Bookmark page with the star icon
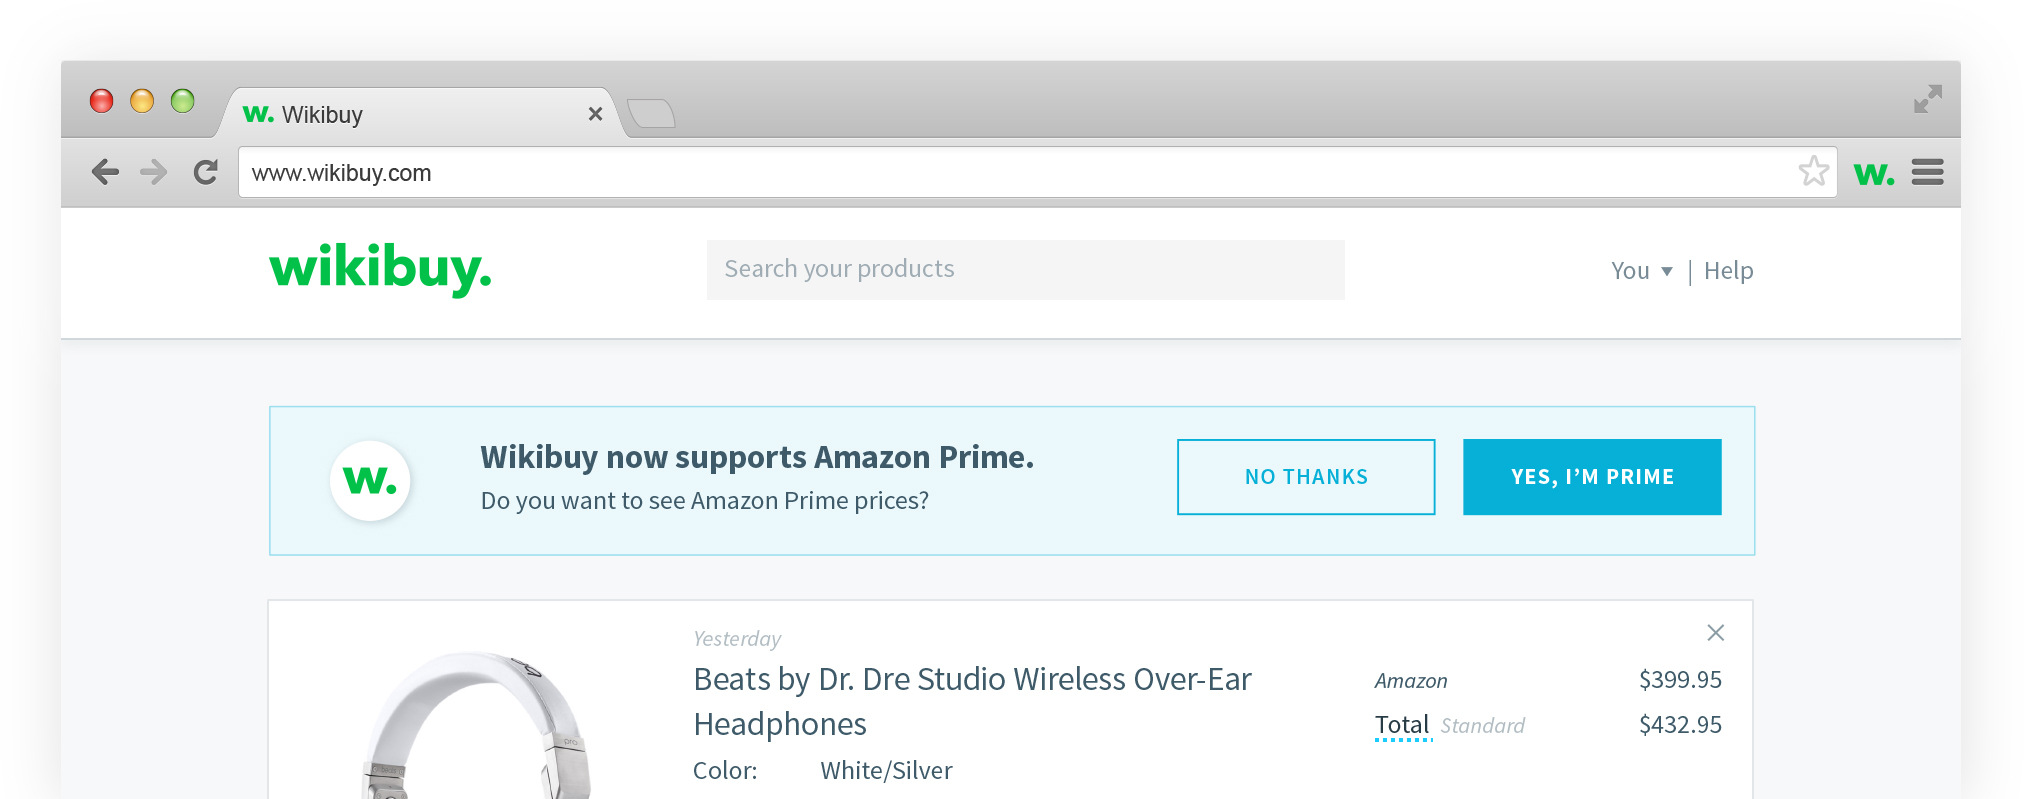Screen dimensions: 2024x799 coord(1813,172)
